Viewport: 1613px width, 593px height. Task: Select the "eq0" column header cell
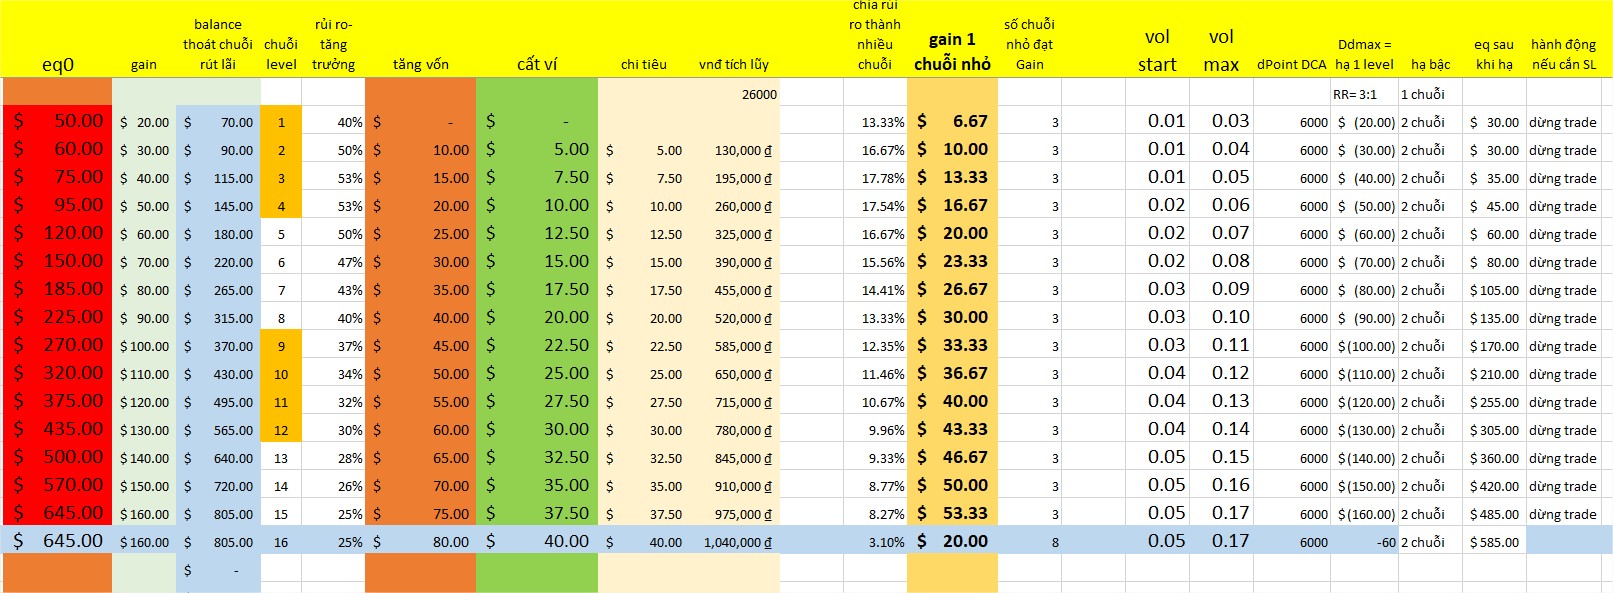(57, 64)
